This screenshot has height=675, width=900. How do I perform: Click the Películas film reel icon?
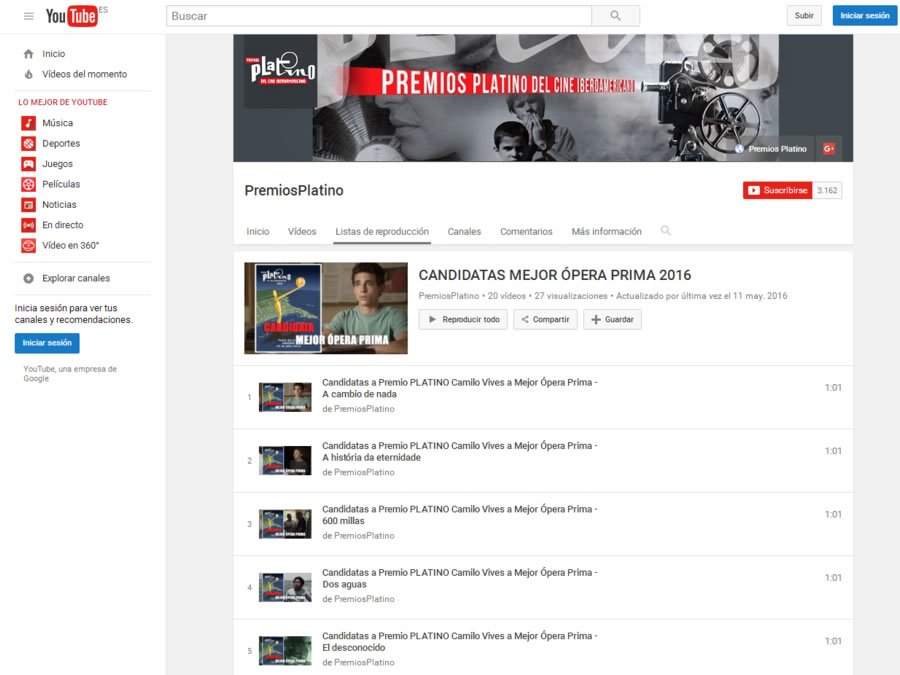coord(28,184)
